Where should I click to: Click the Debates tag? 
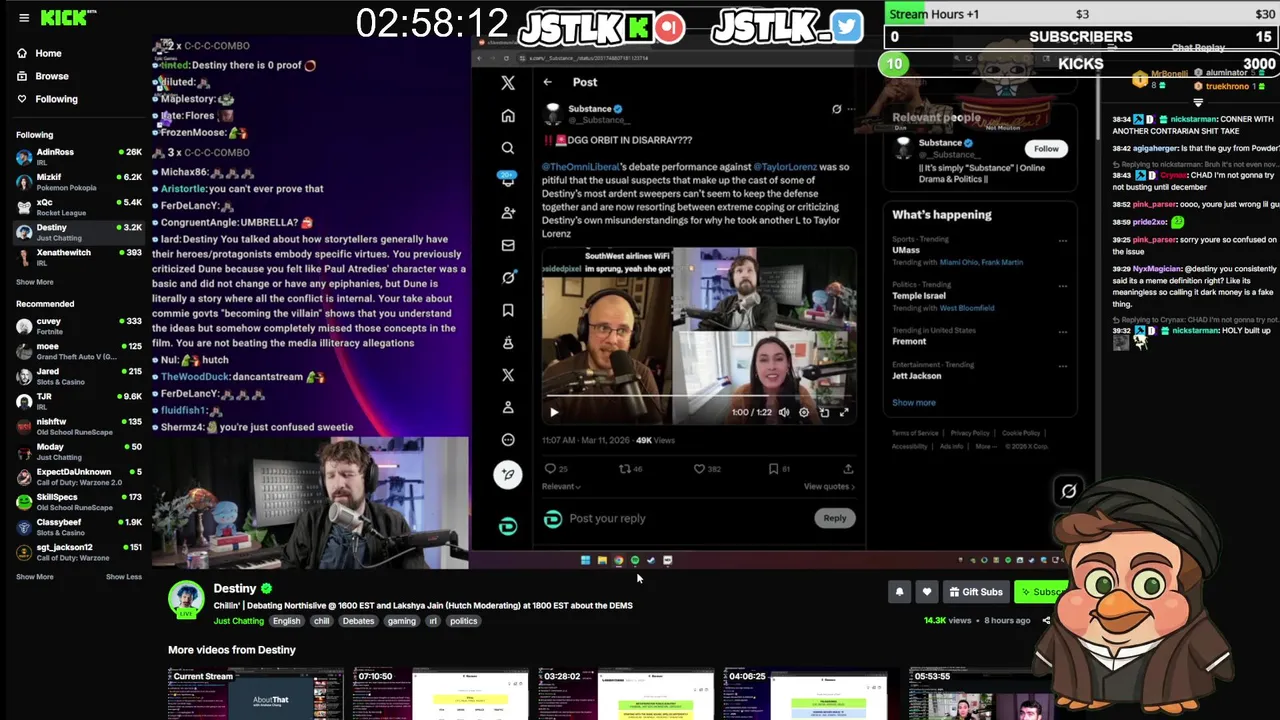(358, 621)
